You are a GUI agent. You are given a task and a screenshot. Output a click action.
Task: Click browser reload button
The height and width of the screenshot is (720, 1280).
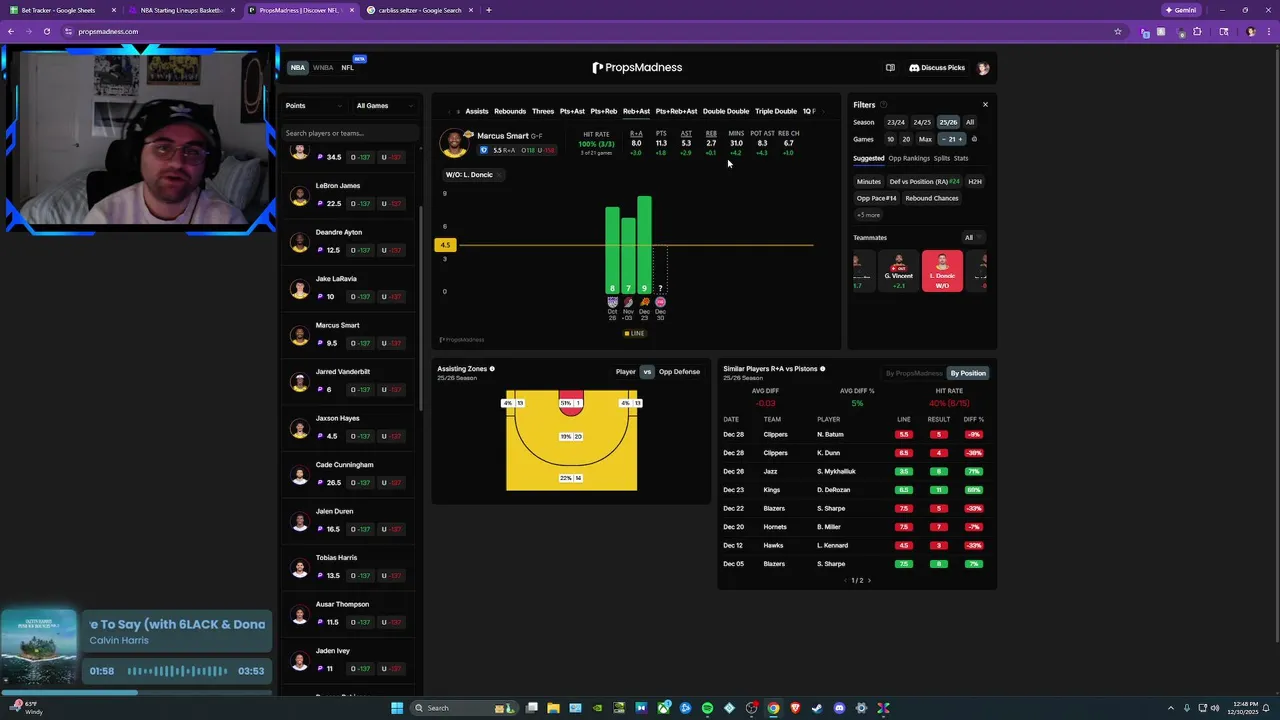[46, 31]
